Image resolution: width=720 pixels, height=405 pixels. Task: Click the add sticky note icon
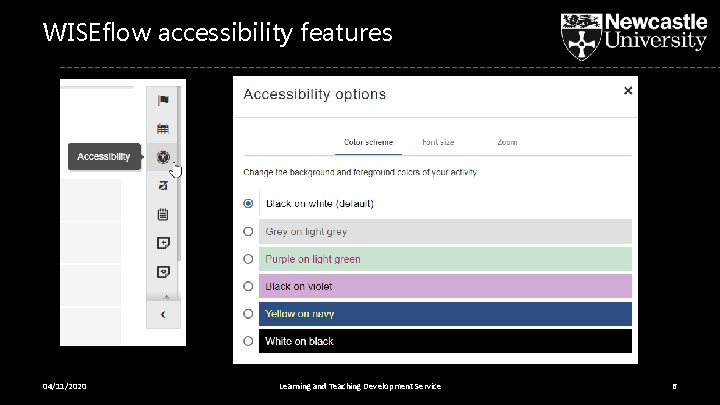point(163,243)
